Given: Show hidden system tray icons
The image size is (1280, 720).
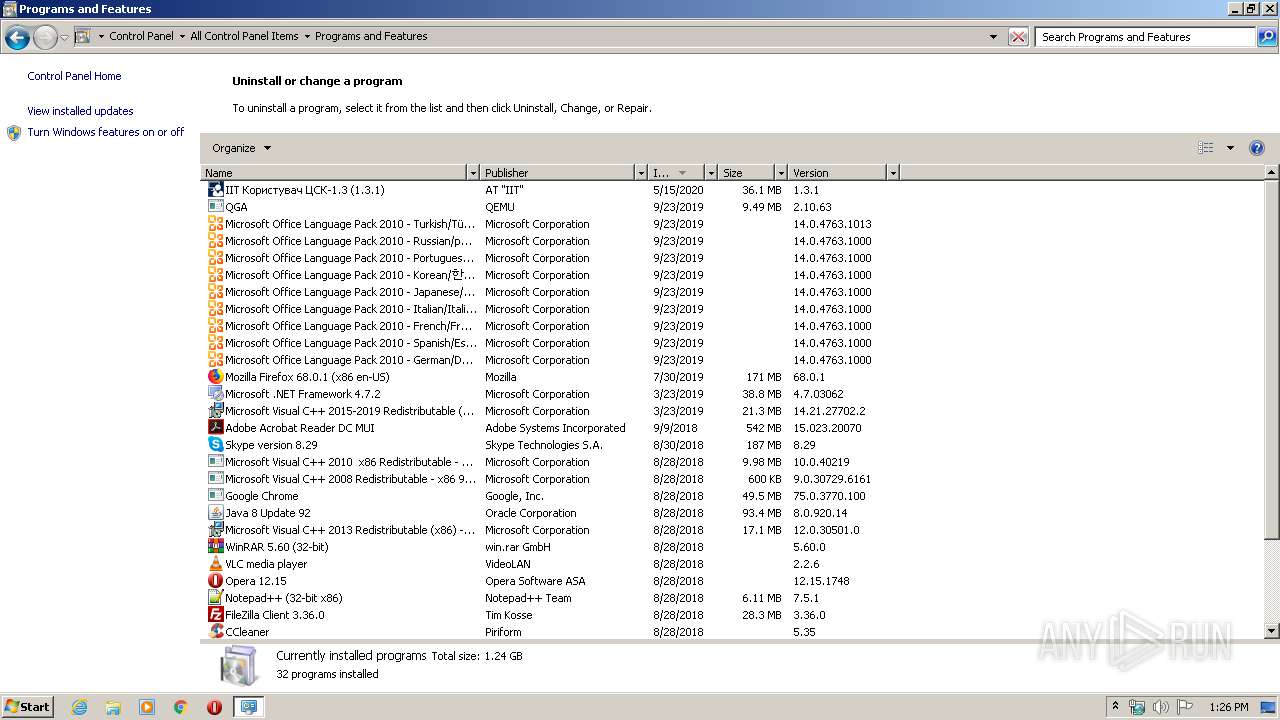Looking at the screenshot, I should [1115, 707].
